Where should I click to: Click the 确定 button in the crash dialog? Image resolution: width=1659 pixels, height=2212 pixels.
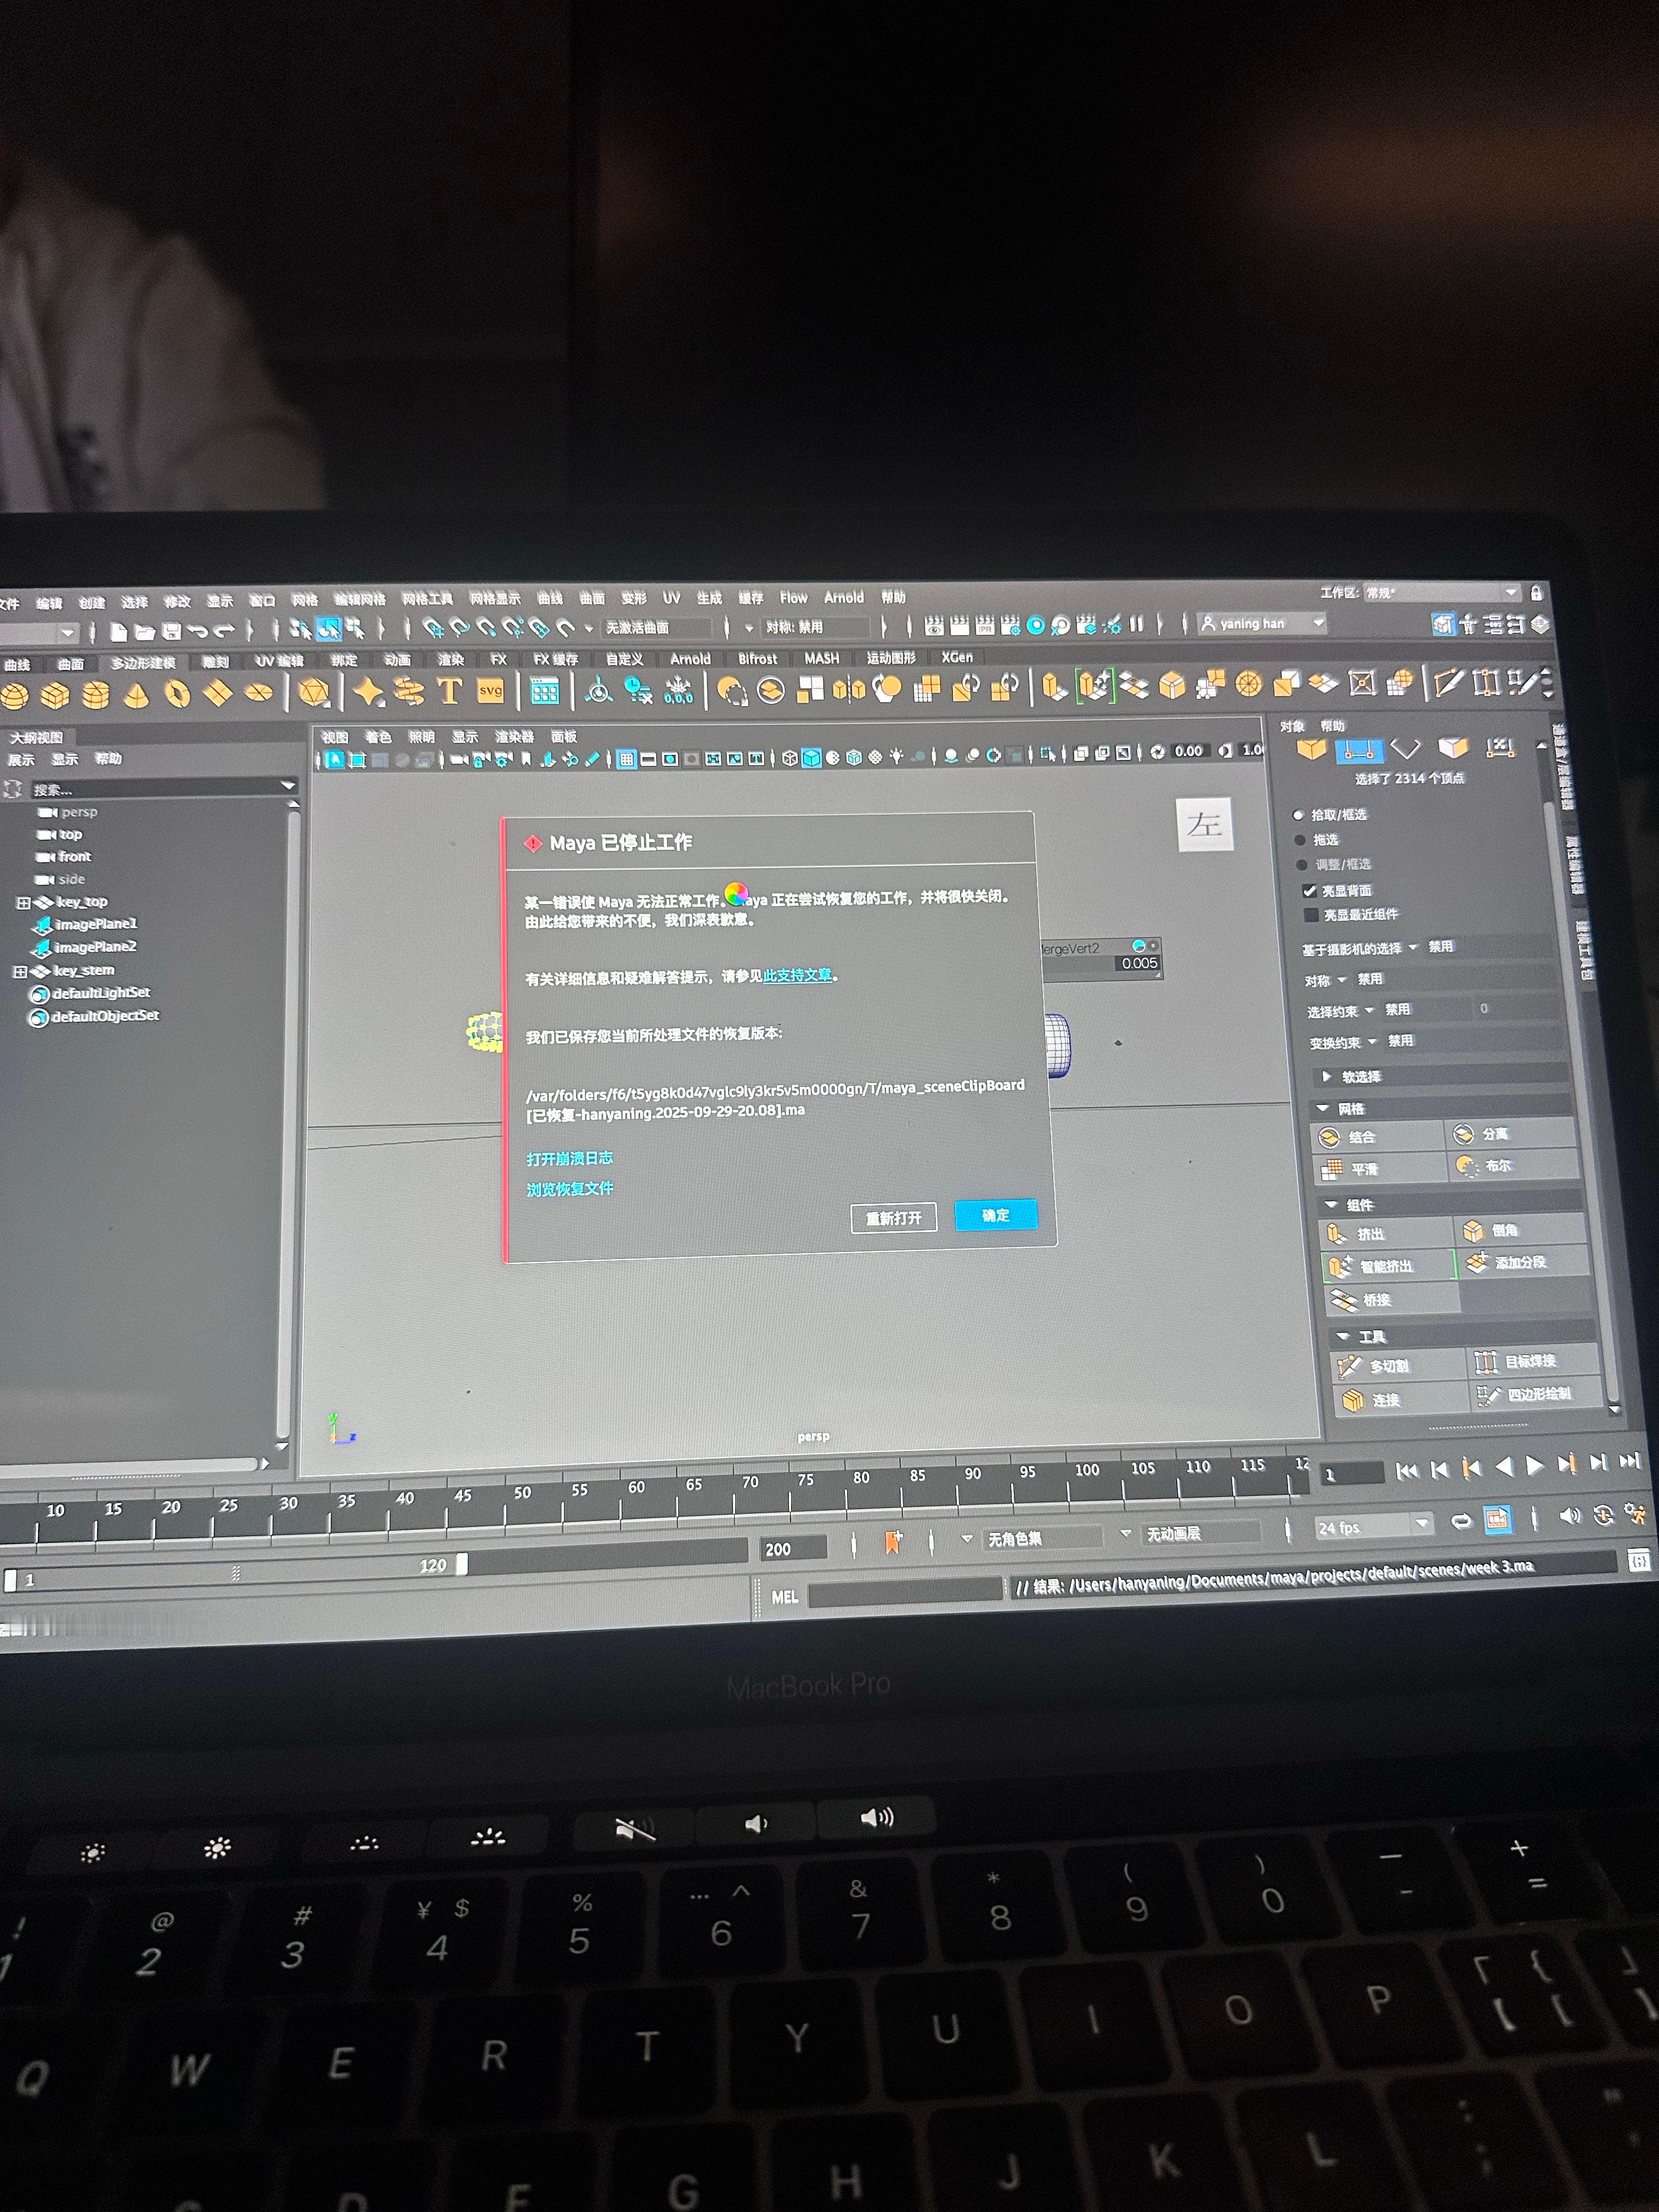click(x=995, y=1215)
